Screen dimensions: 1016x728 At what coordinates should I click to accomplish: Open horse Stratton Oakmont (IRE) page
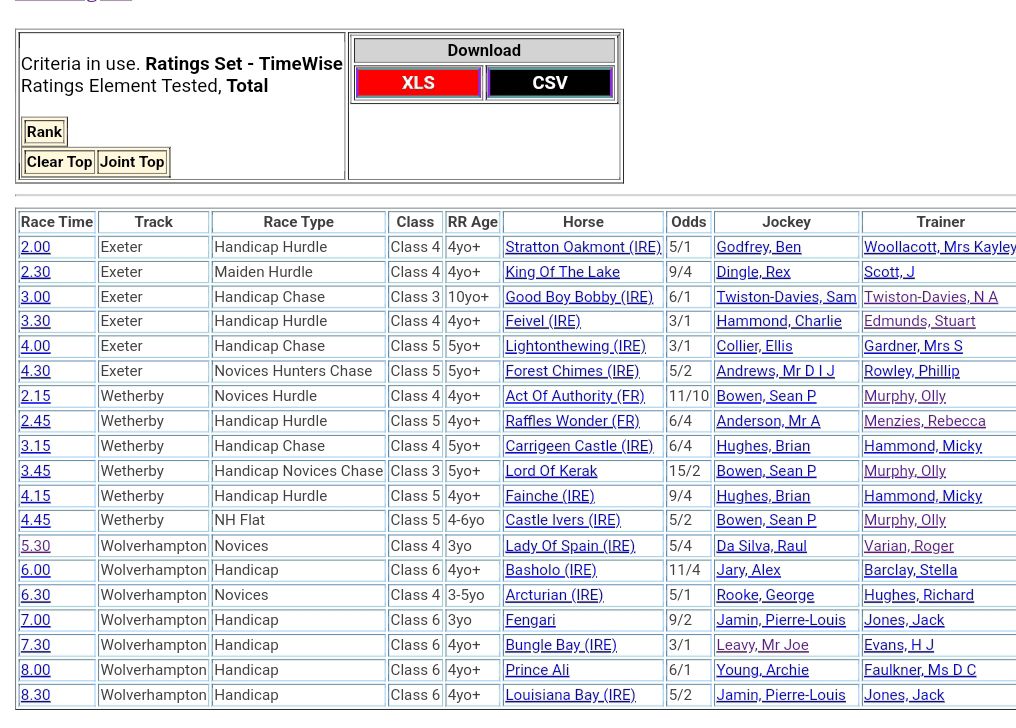(582, 247)
